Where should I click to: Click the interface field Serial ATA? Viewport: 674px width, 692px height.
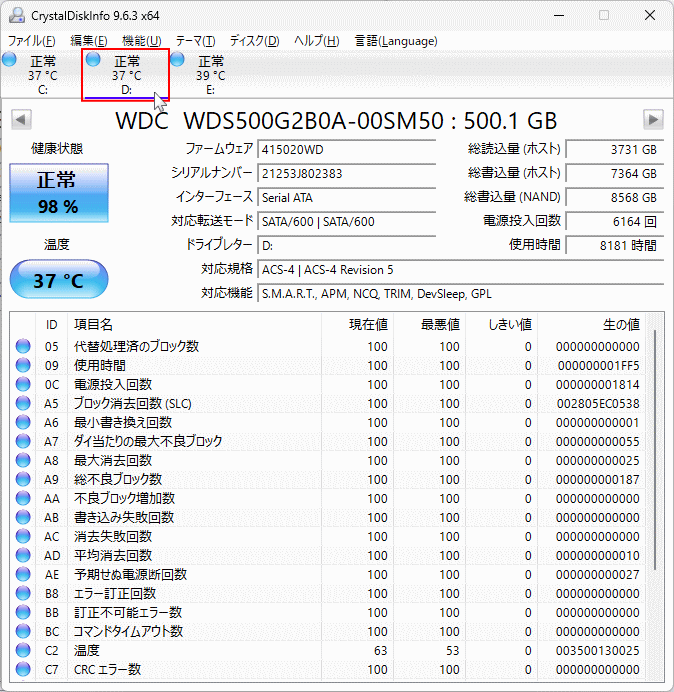click(x=347, y=197)
